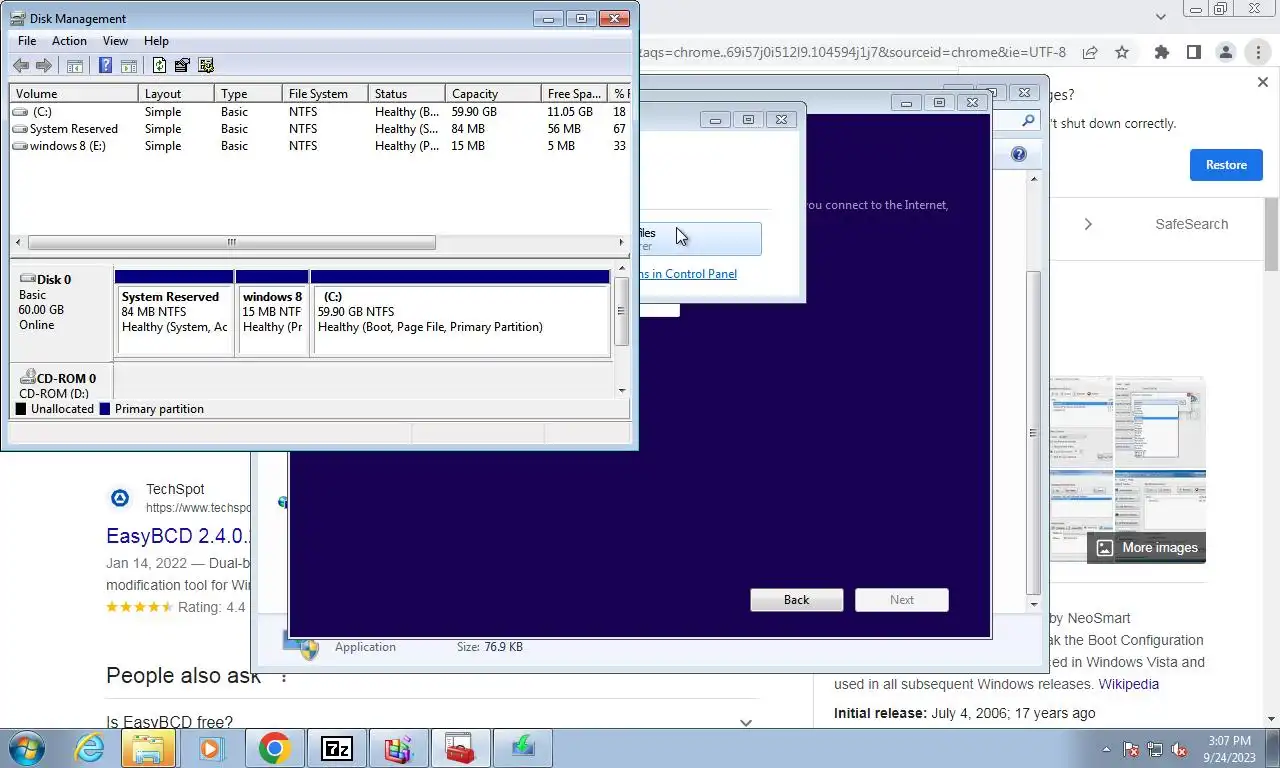1280x768 pixels.
Task: Switch to Google Chrome on the taskbar
Action: pyautogui.click(x=274, y=749)
